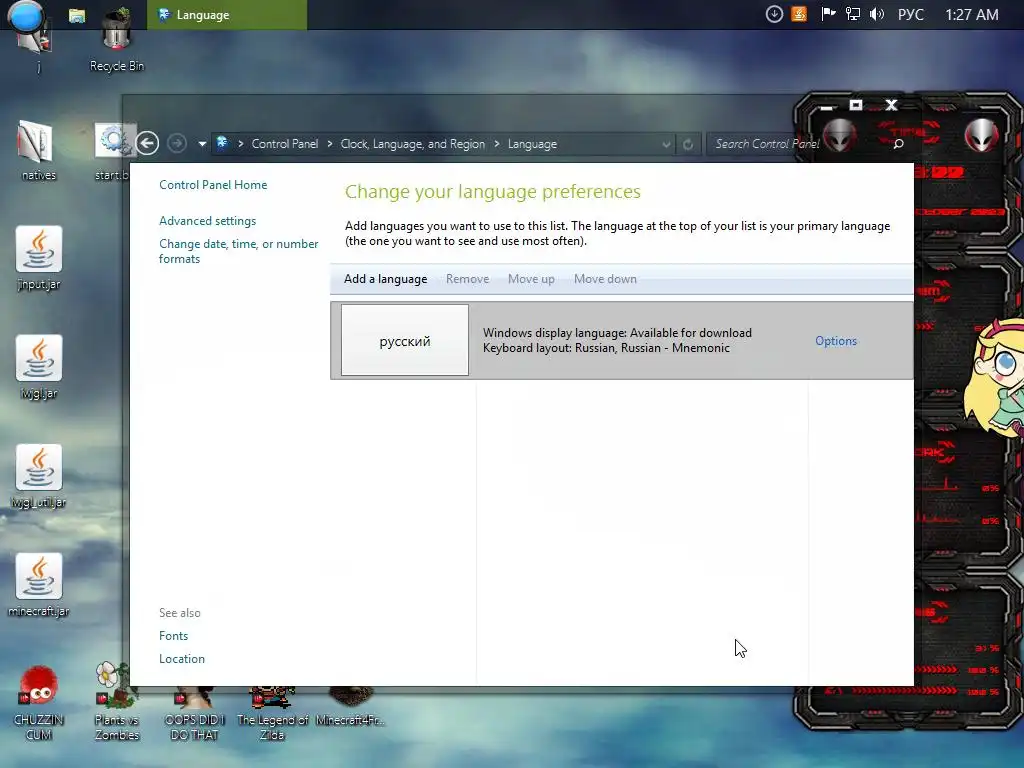Open Options for русский
The image size is (1024, 768).
(836, 341)
